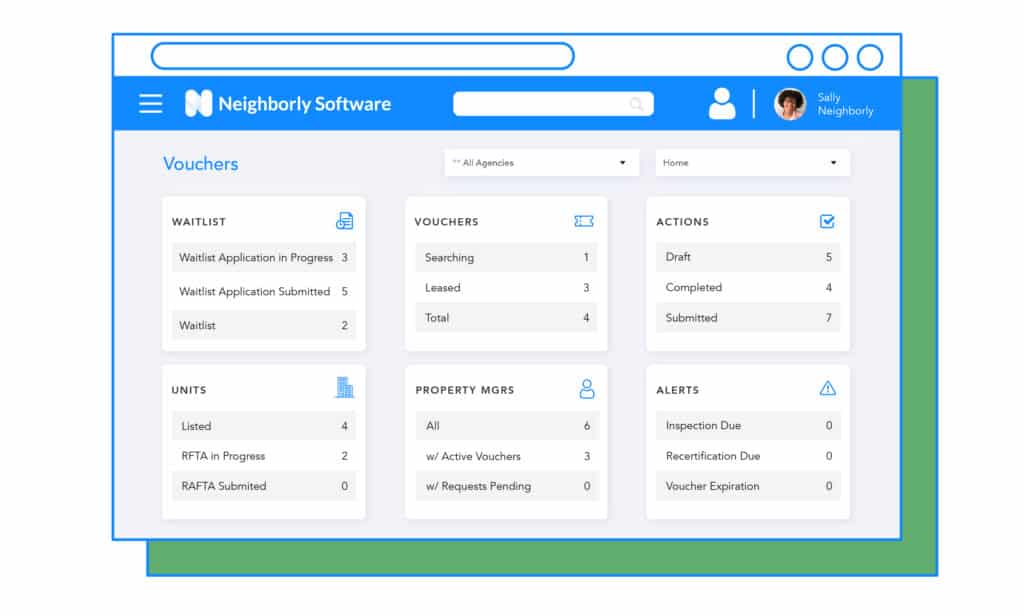Click the Alerts warning triangle icon
This screenshot has width=1024, height=615.
[827, 389]
